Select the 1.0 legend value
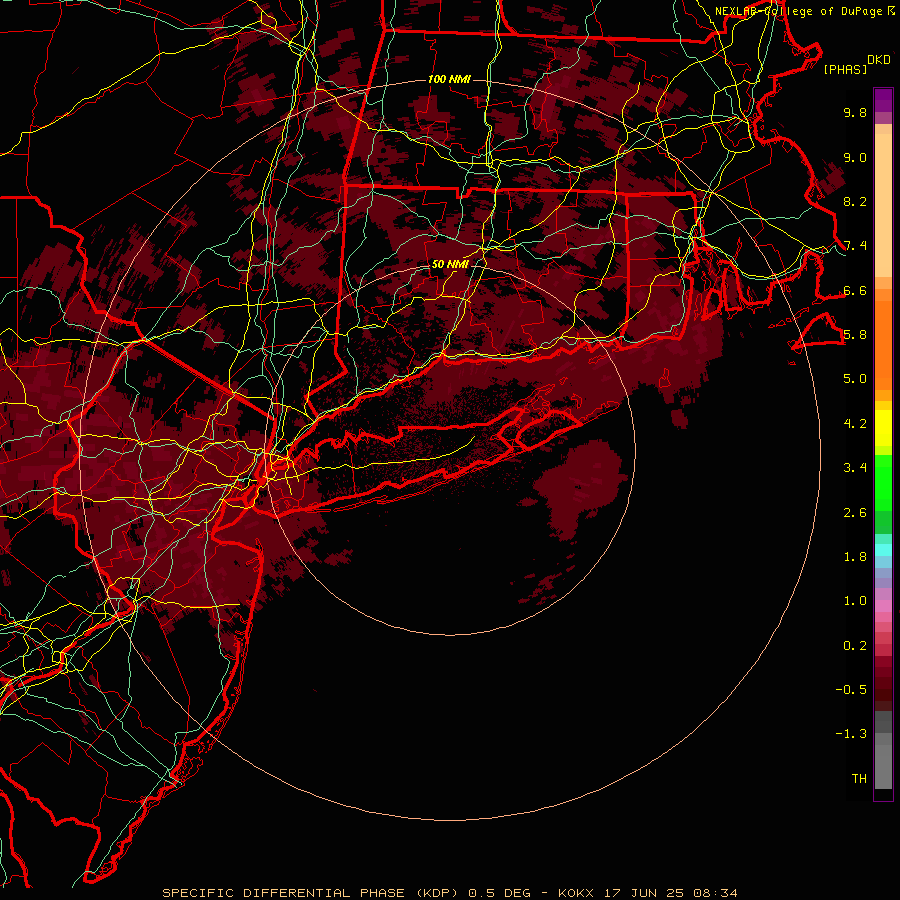This screenshot has height=900, width=900. pos(855,601)
